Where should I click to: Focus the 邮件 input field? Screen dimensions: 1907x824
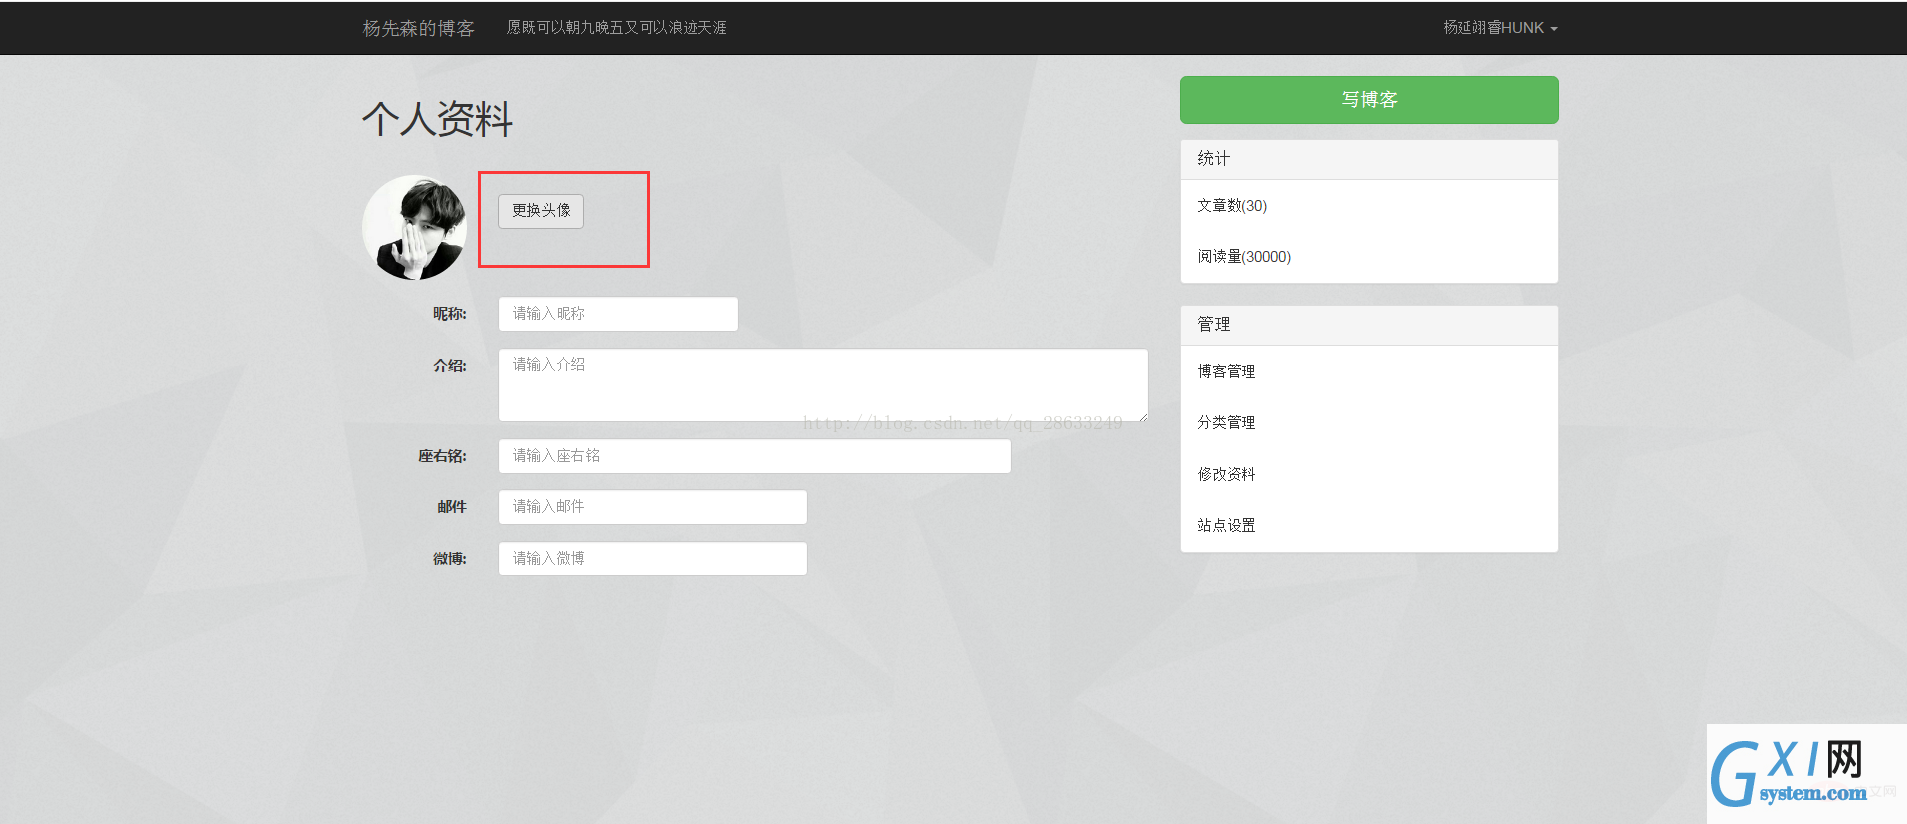click(653, 507)
